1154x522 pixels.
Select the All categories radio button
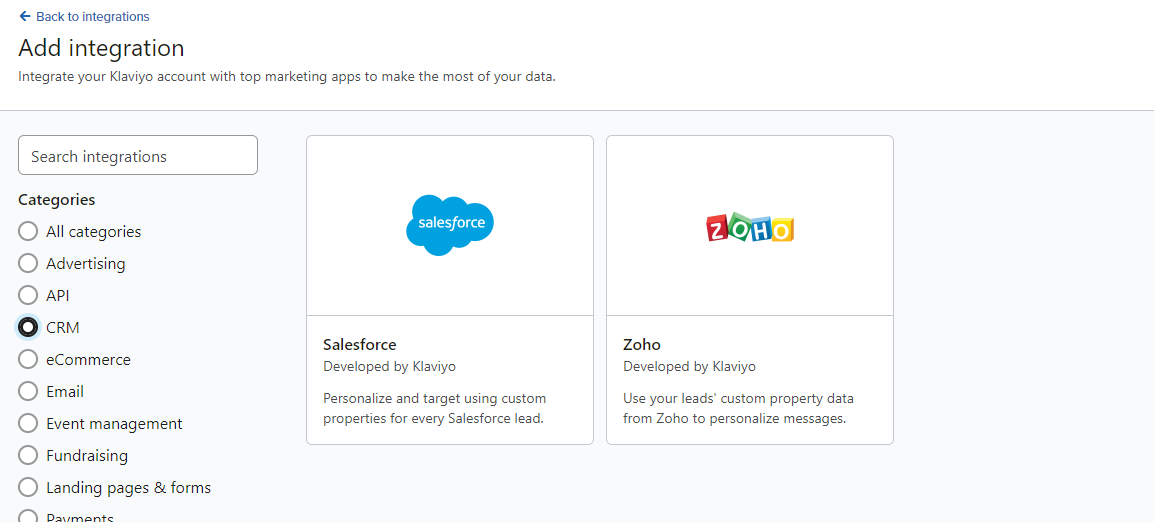click(28, 231)
